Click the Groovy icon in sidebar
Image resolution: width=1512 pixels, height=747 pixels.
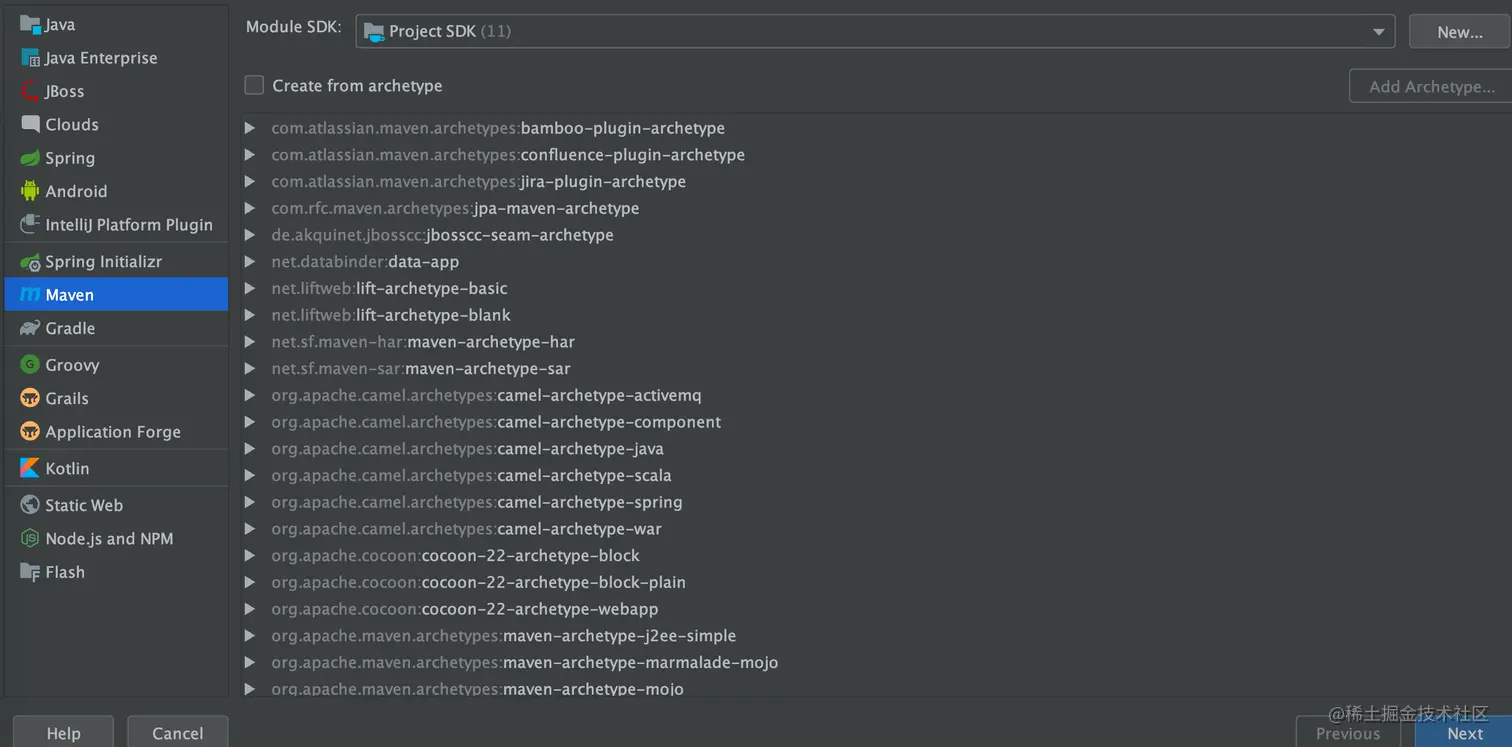coord(30,365)
